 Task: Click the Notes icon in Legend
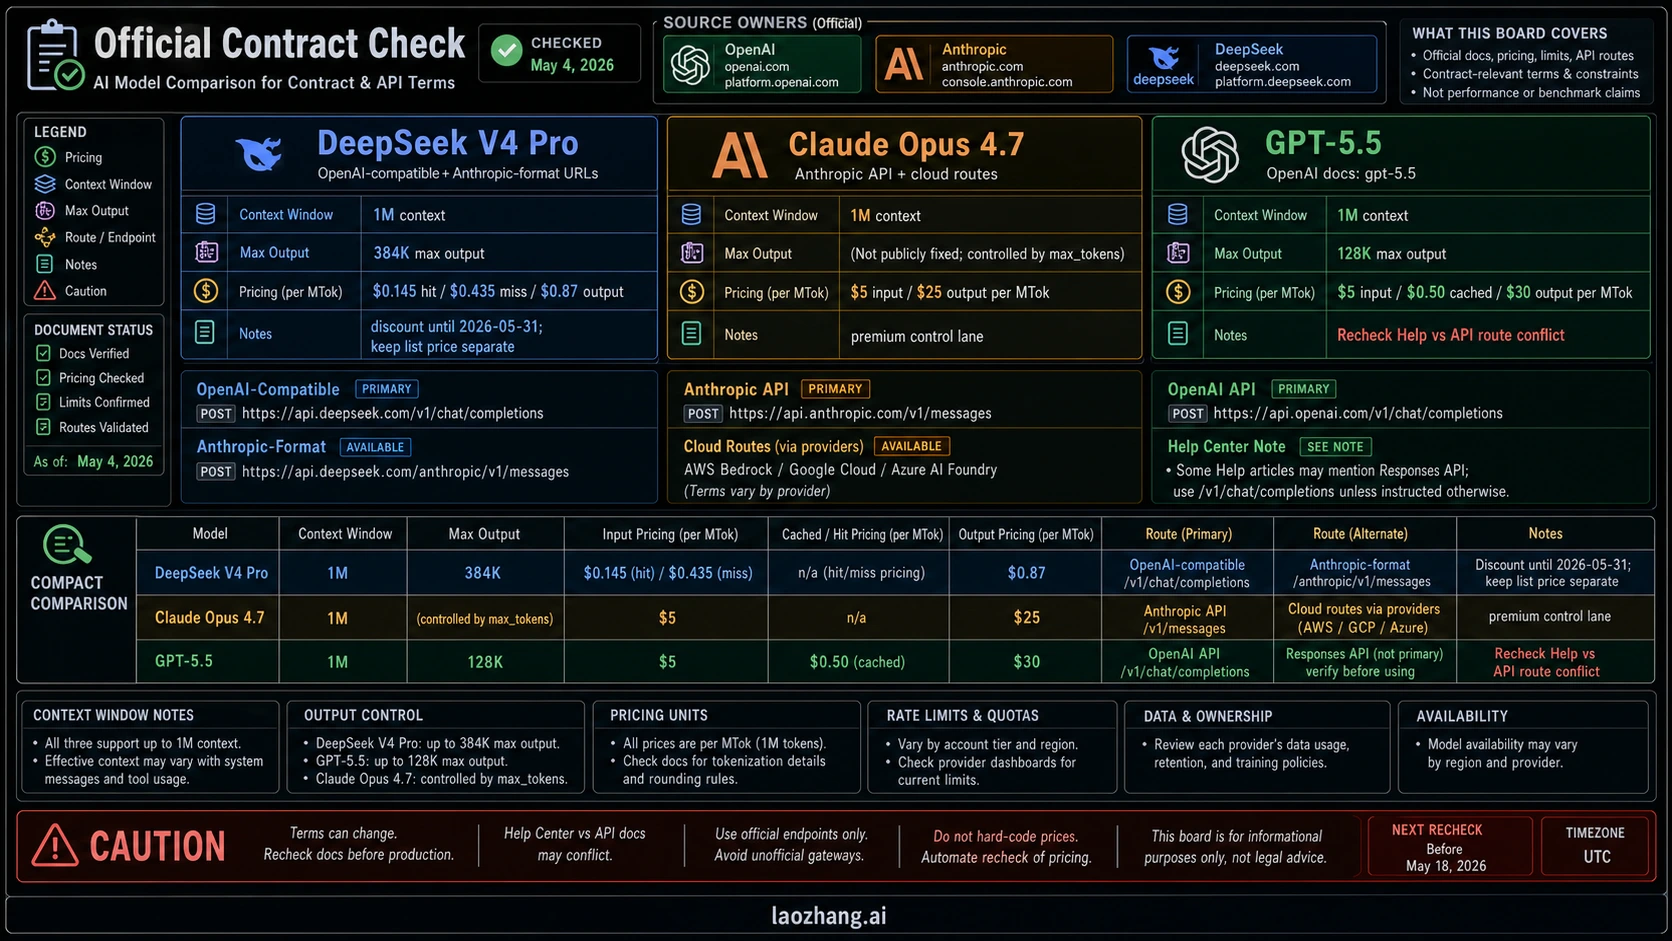click(x=45, y=264)
